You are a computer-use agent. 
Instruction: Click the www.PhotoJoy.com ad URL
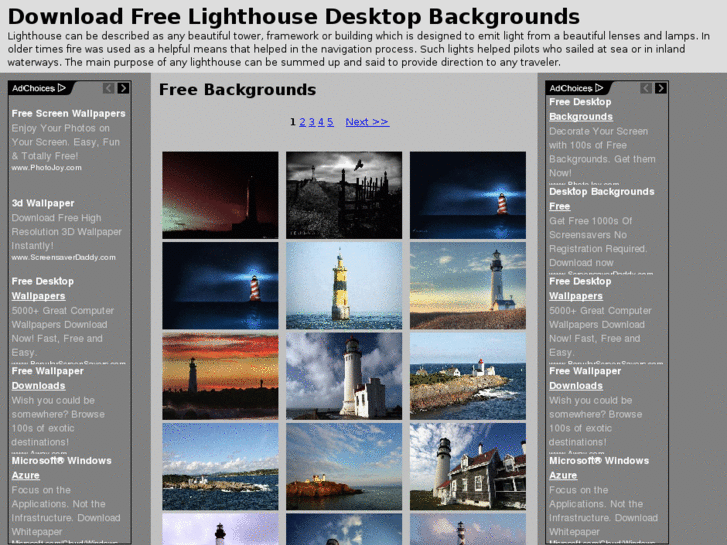pos(46,168)
